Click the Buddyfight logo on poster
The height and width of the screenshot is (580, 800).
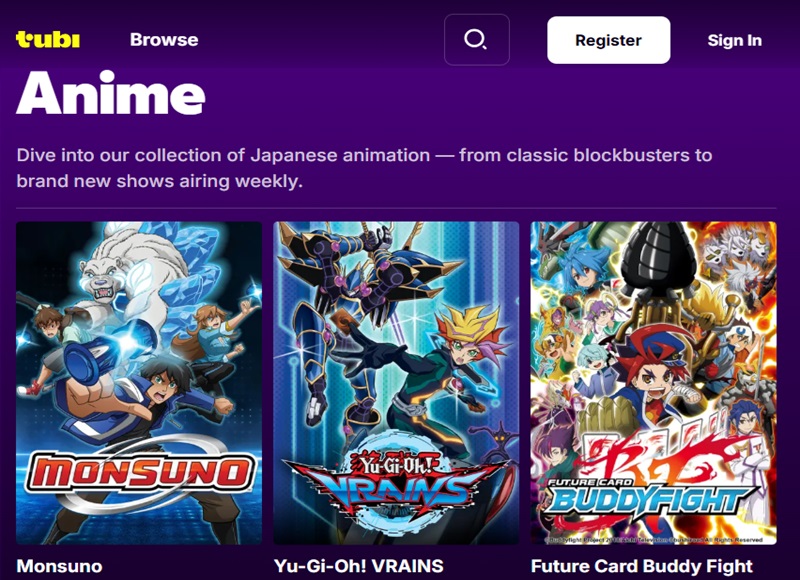point(649,496)
